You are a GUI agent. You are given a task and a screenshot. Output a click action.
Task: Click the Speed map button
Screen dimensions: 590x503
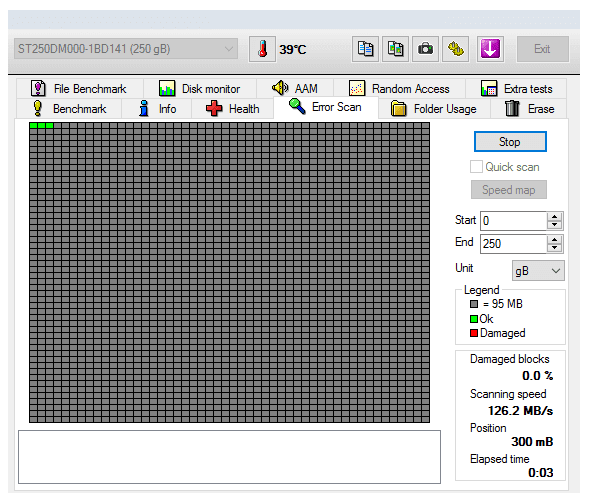click(509, 190)
